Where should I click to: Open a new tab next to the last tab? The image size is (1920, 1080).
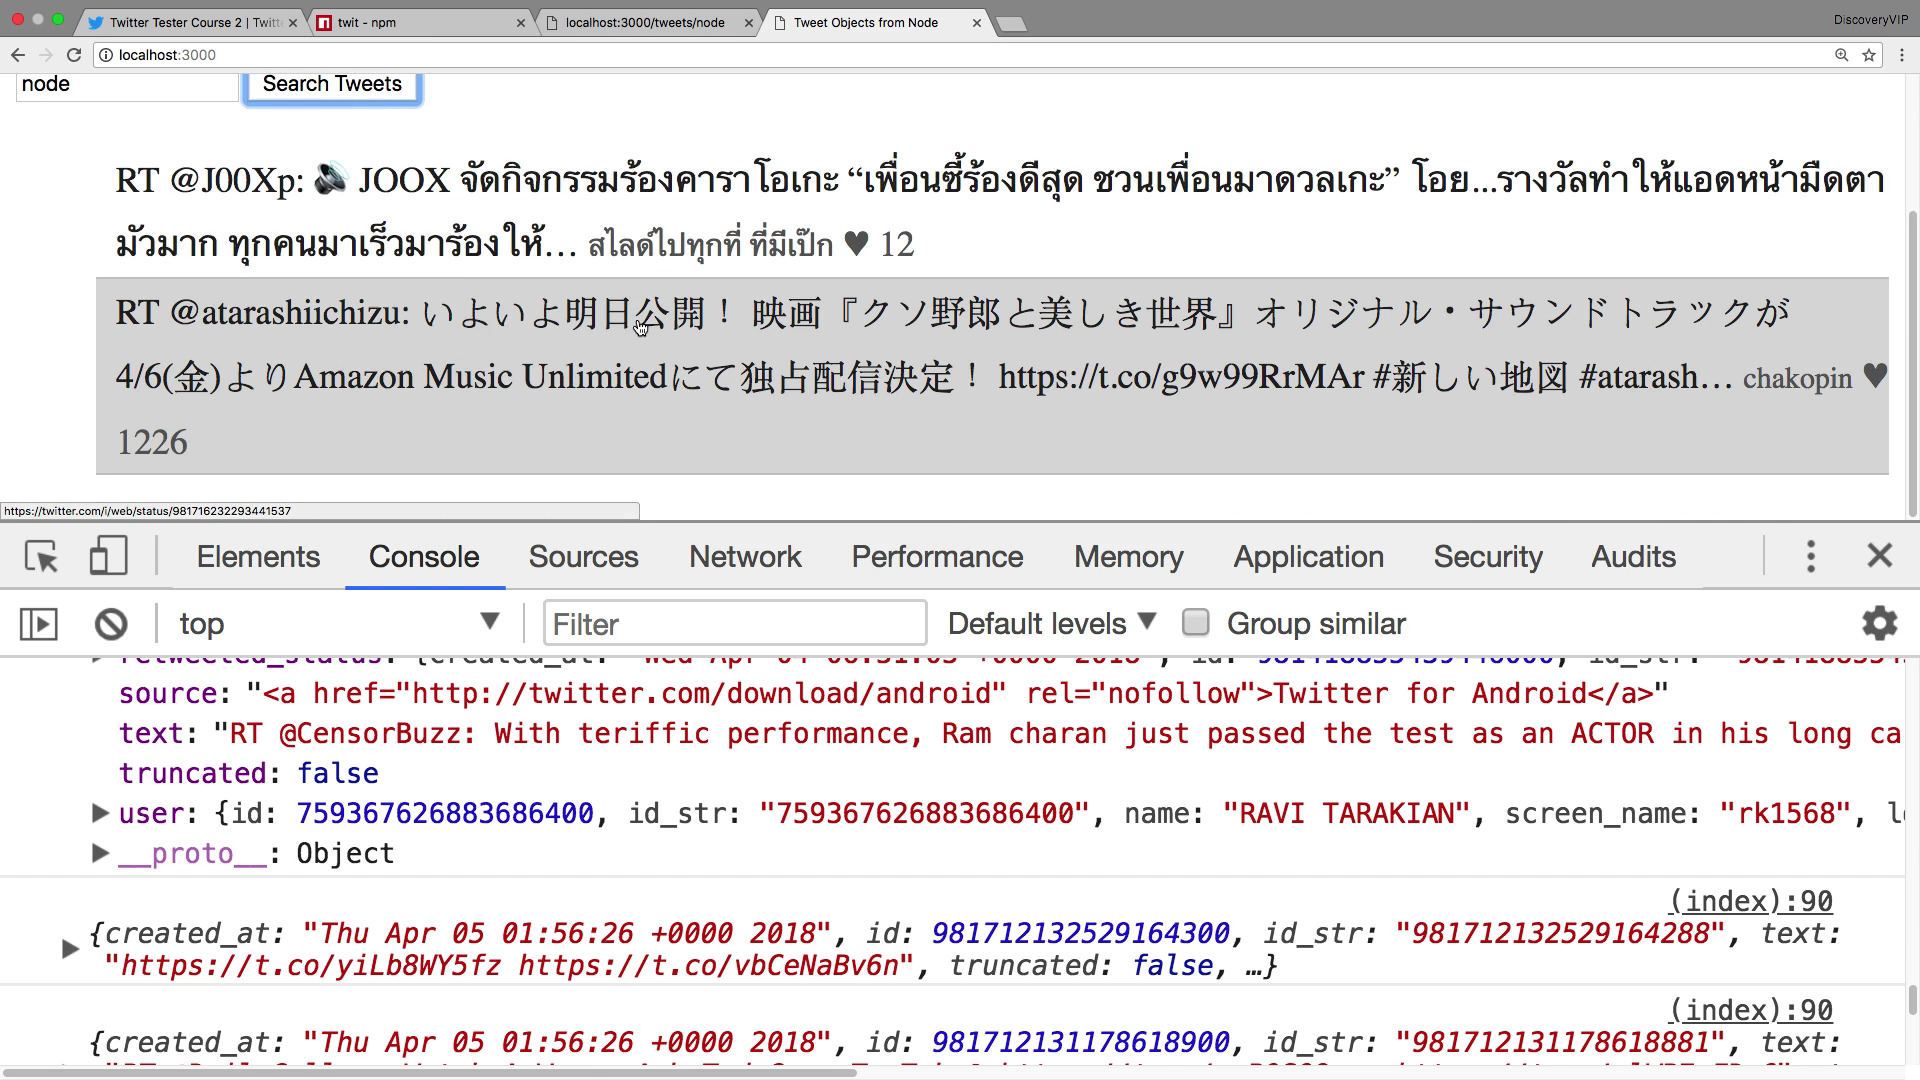pos(1011,24)
